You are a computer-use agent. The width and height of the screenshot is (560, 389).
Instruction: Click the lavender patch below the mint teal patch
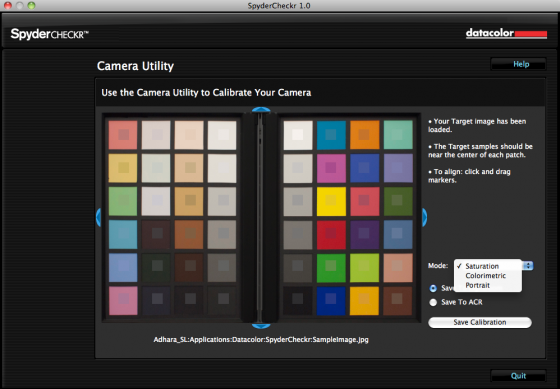[x=398, y=168]
